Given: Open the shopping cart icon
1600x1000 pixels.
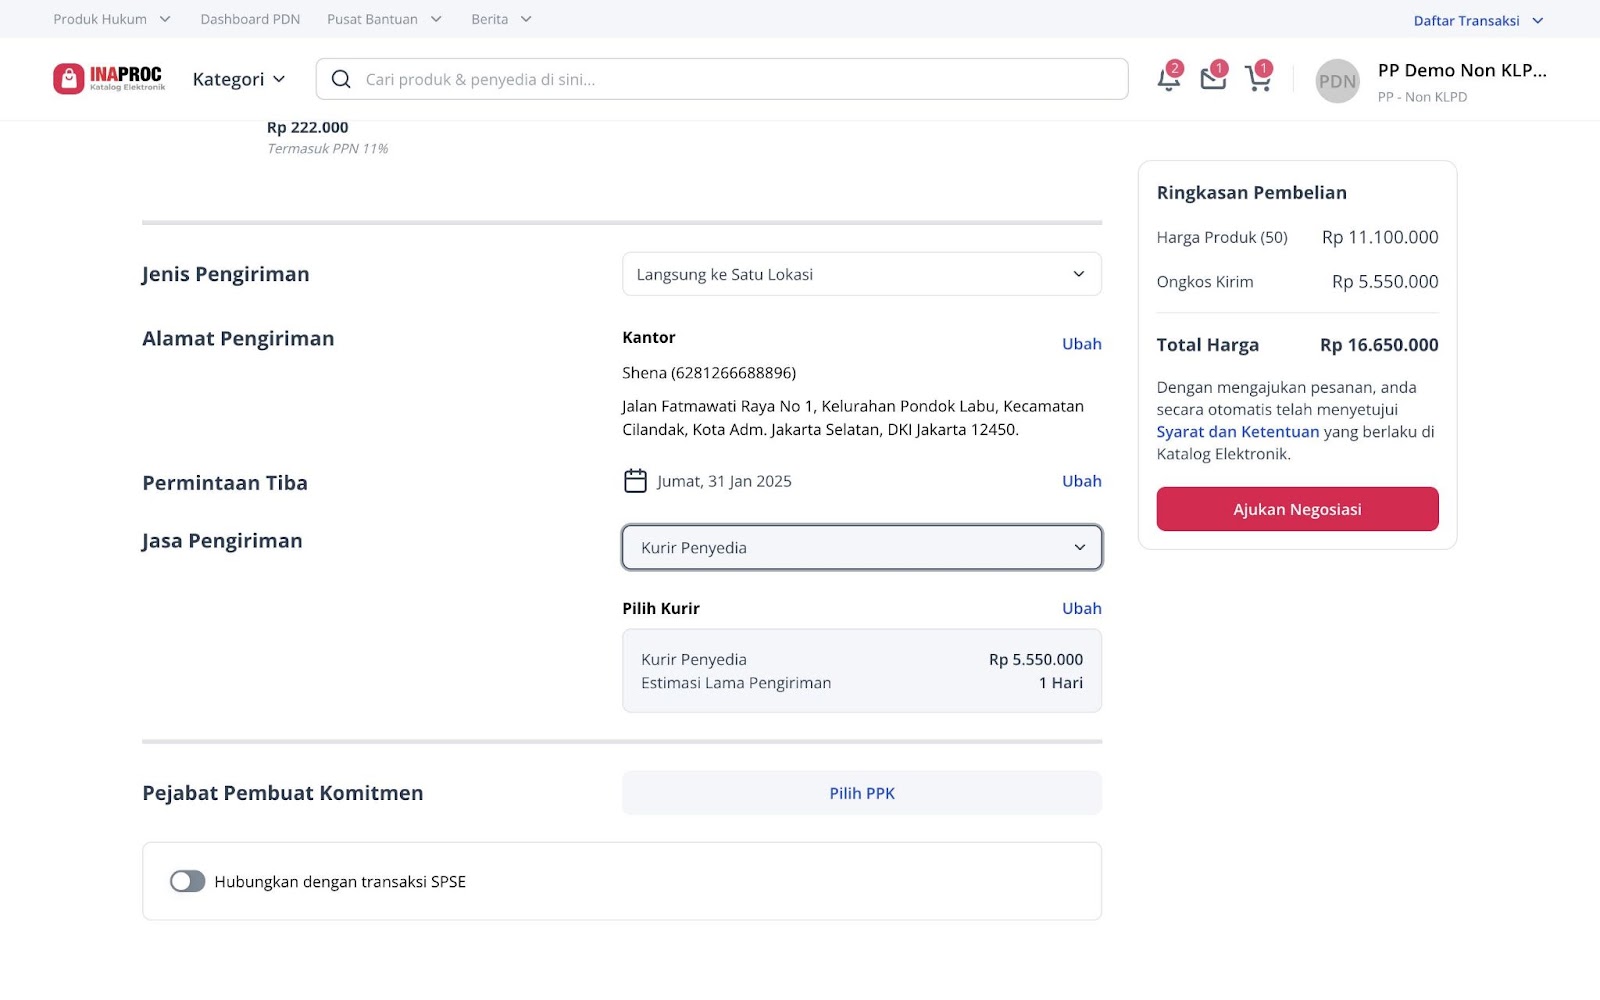Looking at the screenshot, I should tap(1258, 78).
